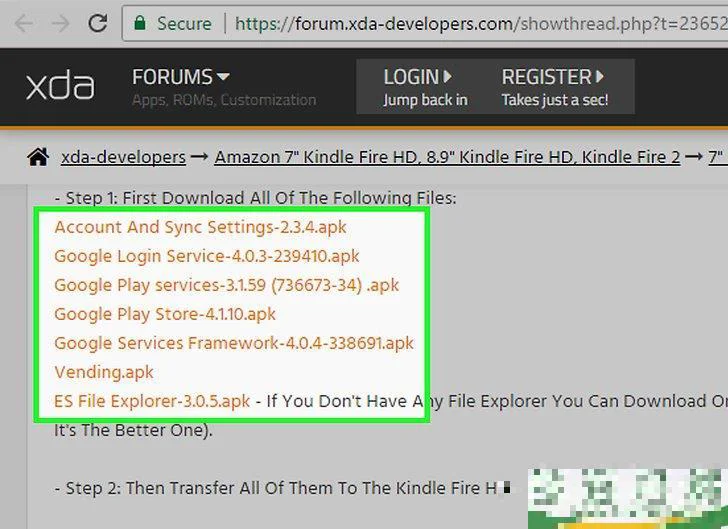Download ES File Explorer-3.0.5.apk
Viewport: 728px width, 529px height.
(x=152, y=401)
